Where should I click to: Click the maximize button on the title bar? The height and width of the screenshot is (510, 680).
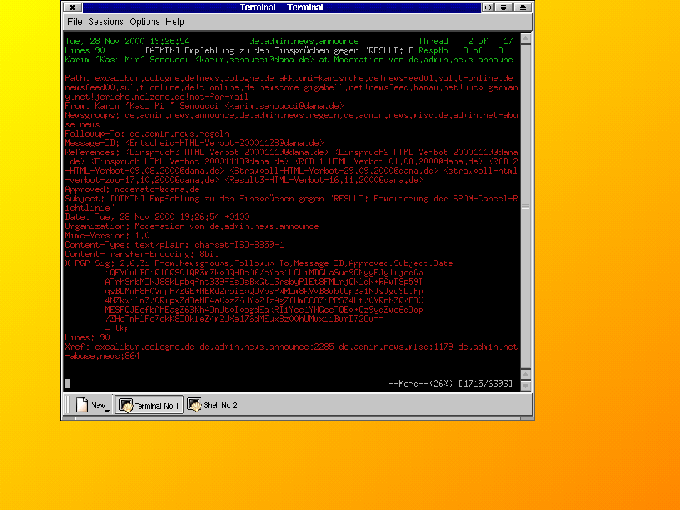point(523,7)
